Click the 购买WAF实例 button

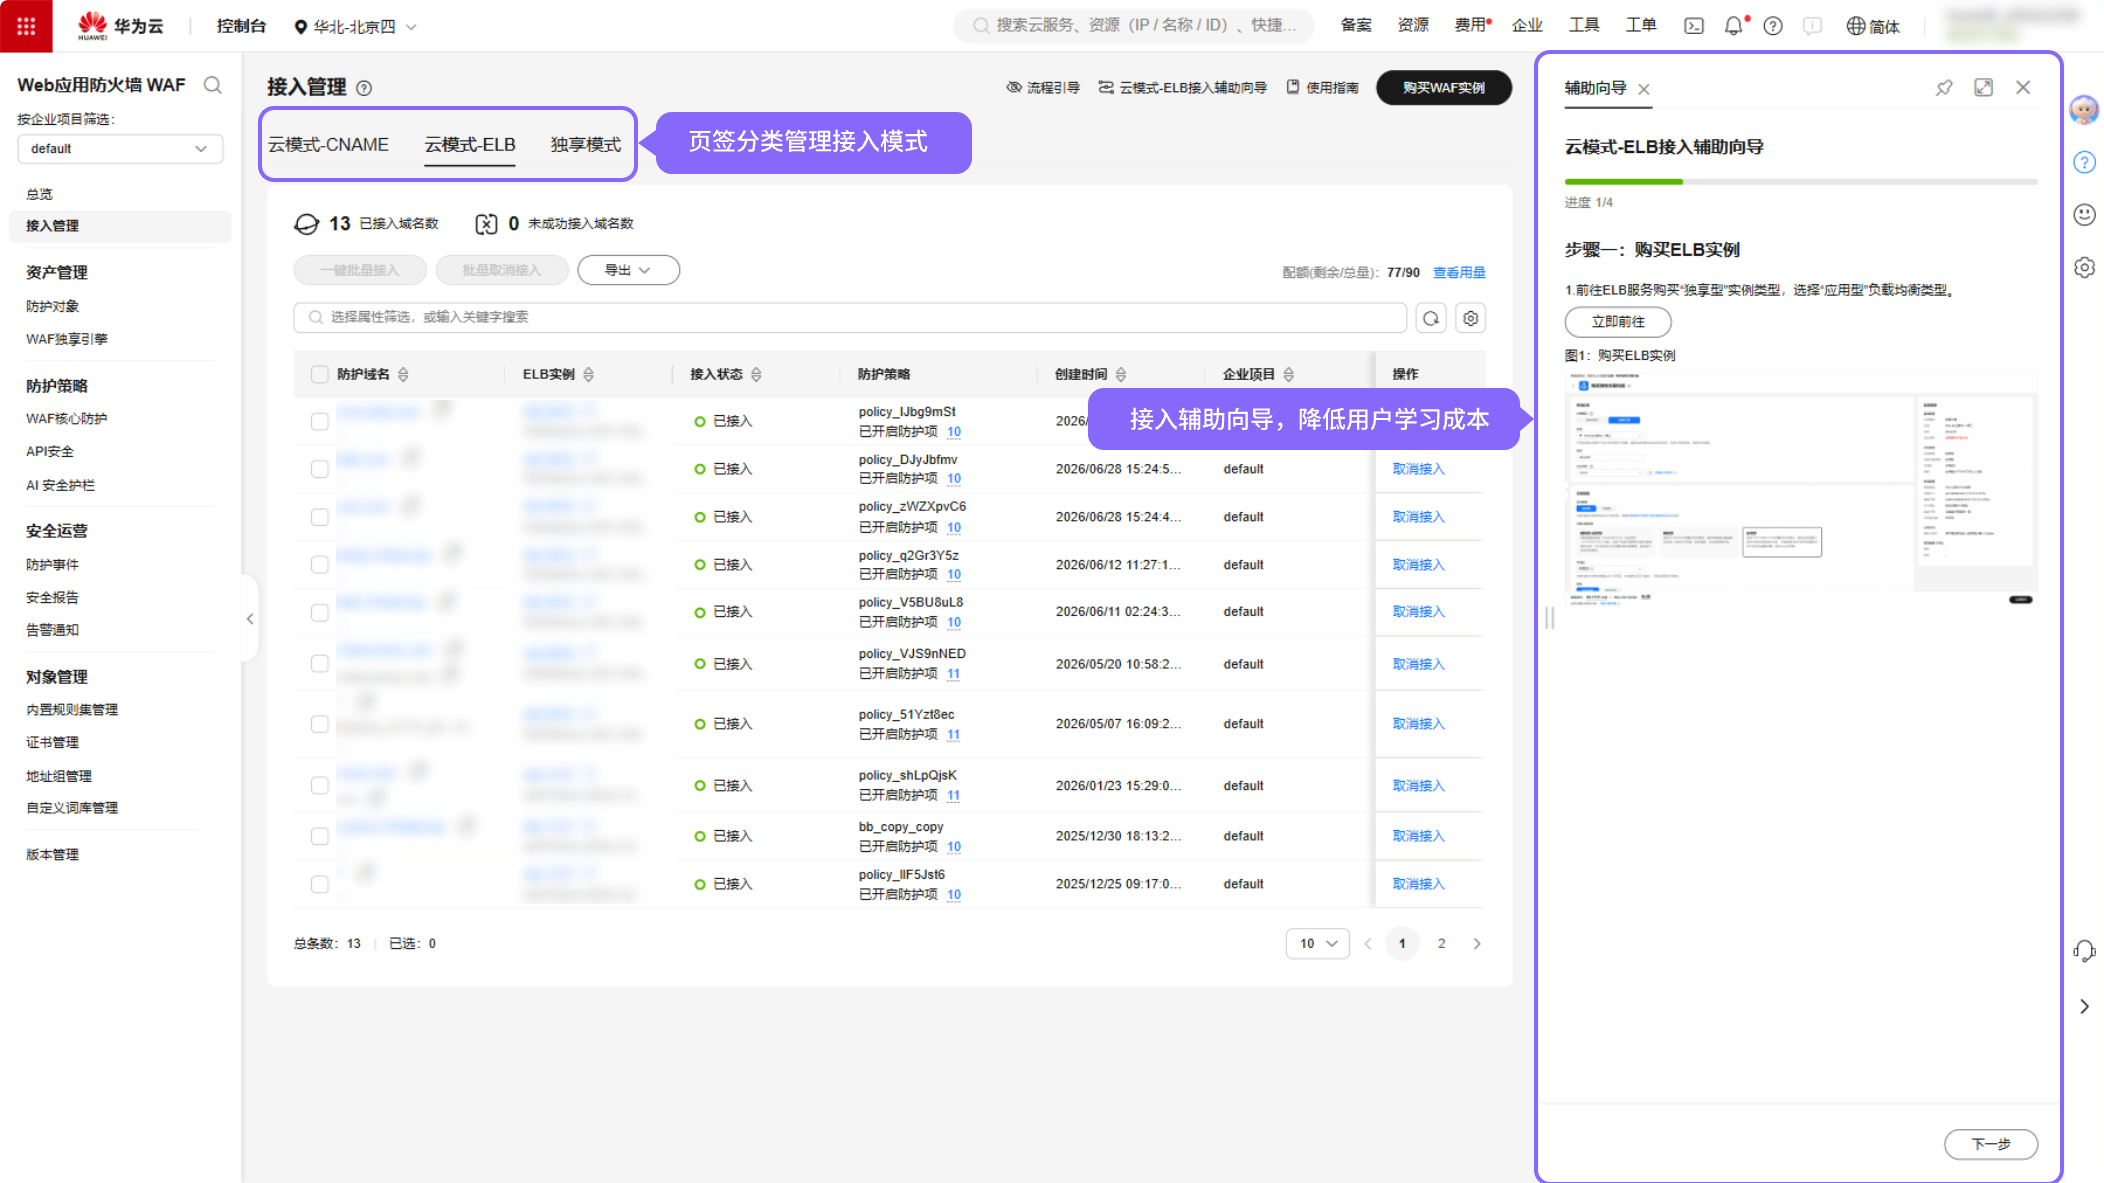(x=1443, y=88)
